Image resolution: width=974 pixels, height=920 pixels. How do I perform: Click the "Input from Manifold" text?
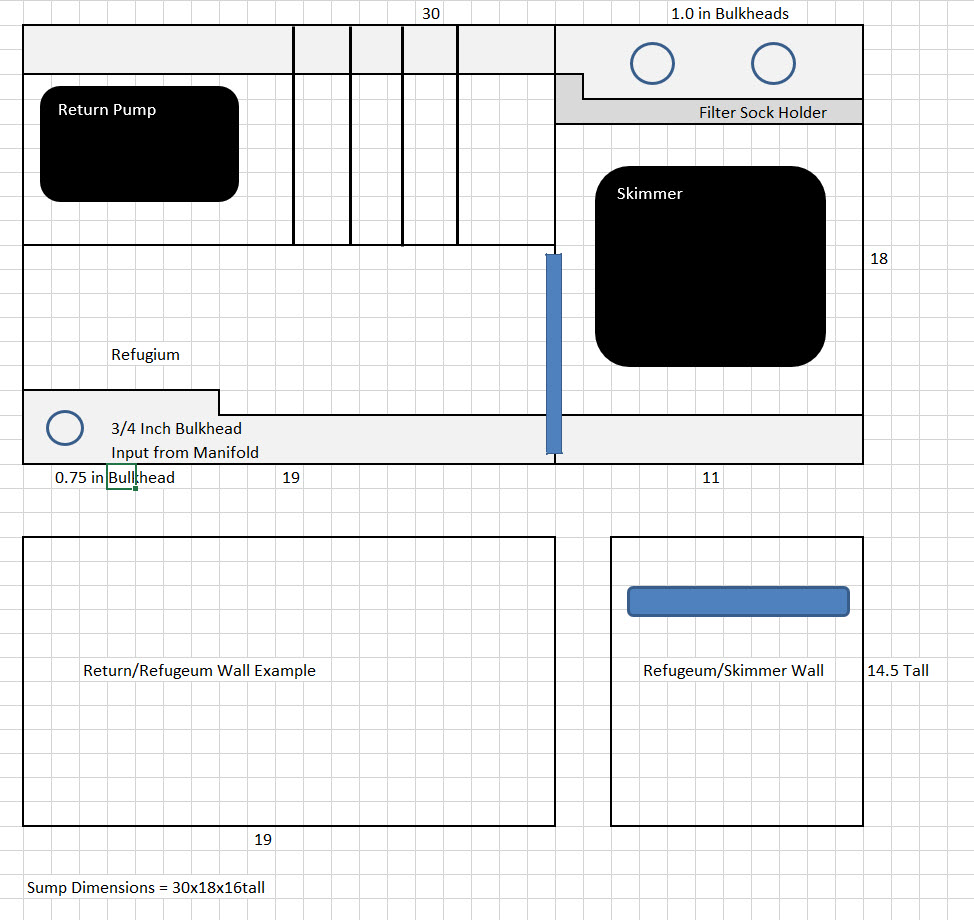pos(184,453)
